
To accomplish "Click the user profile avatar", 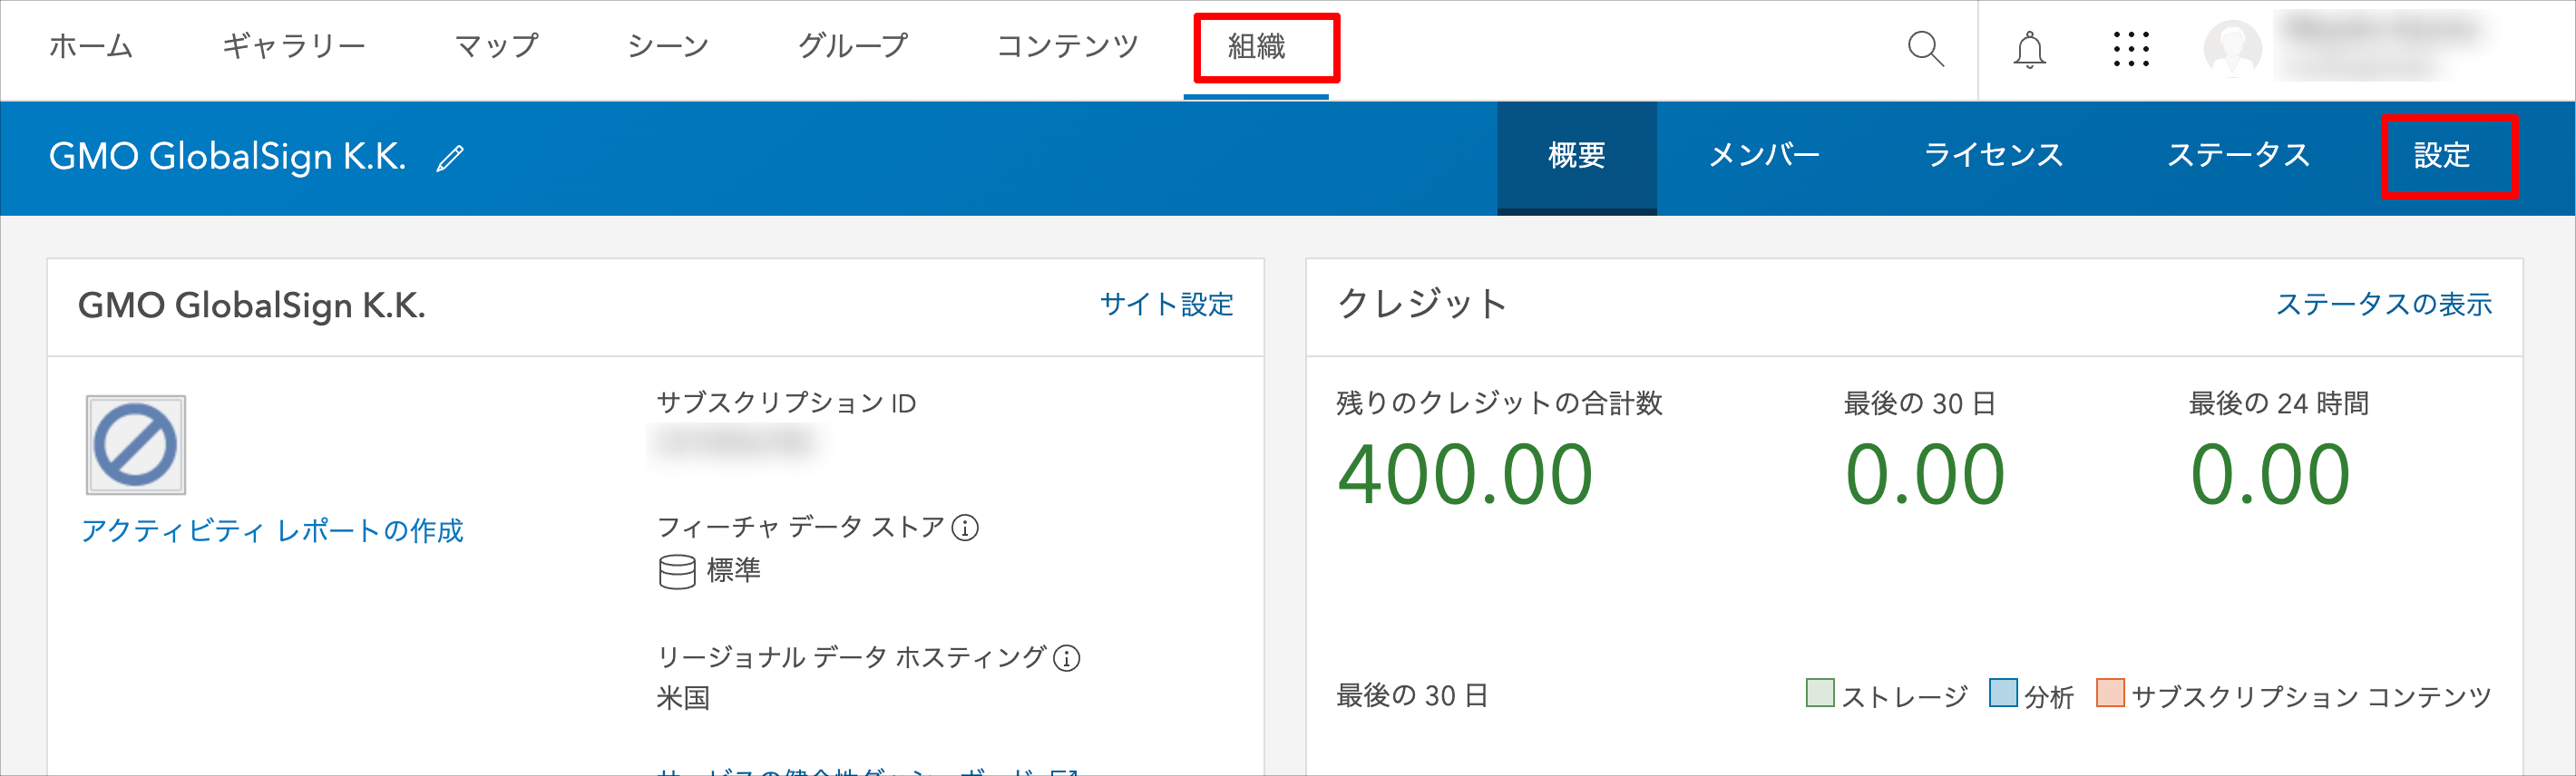I will click(x=2232, y=48).
